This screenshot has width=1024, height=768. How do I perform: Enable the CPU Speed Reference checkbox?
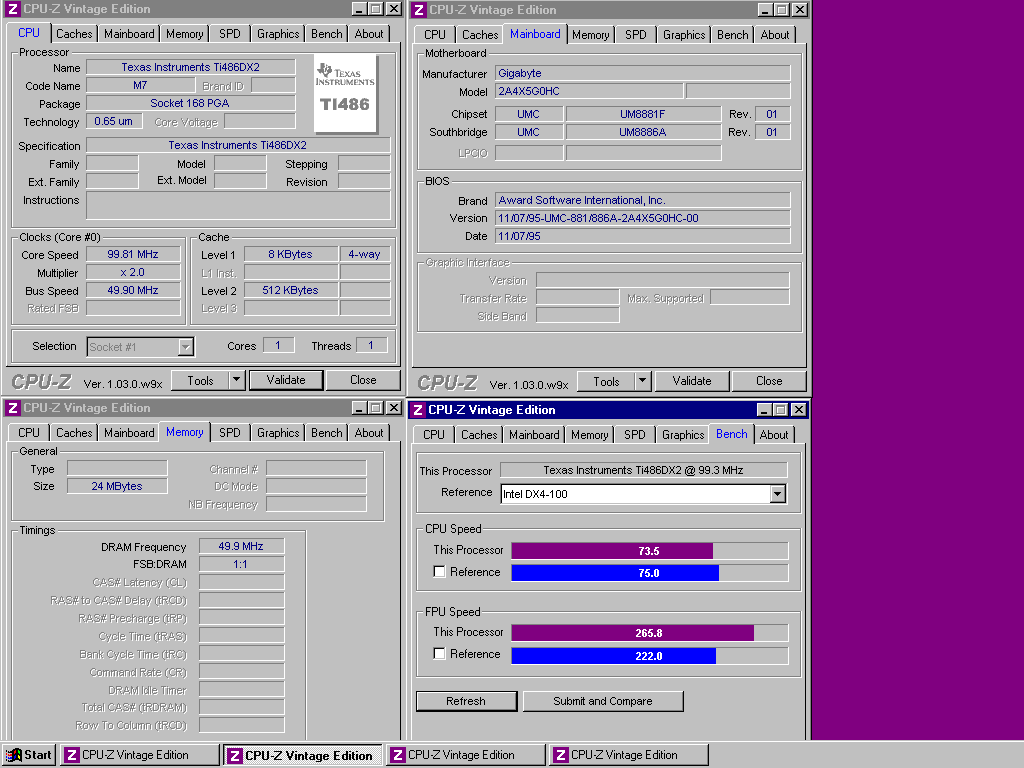[440, 572]
